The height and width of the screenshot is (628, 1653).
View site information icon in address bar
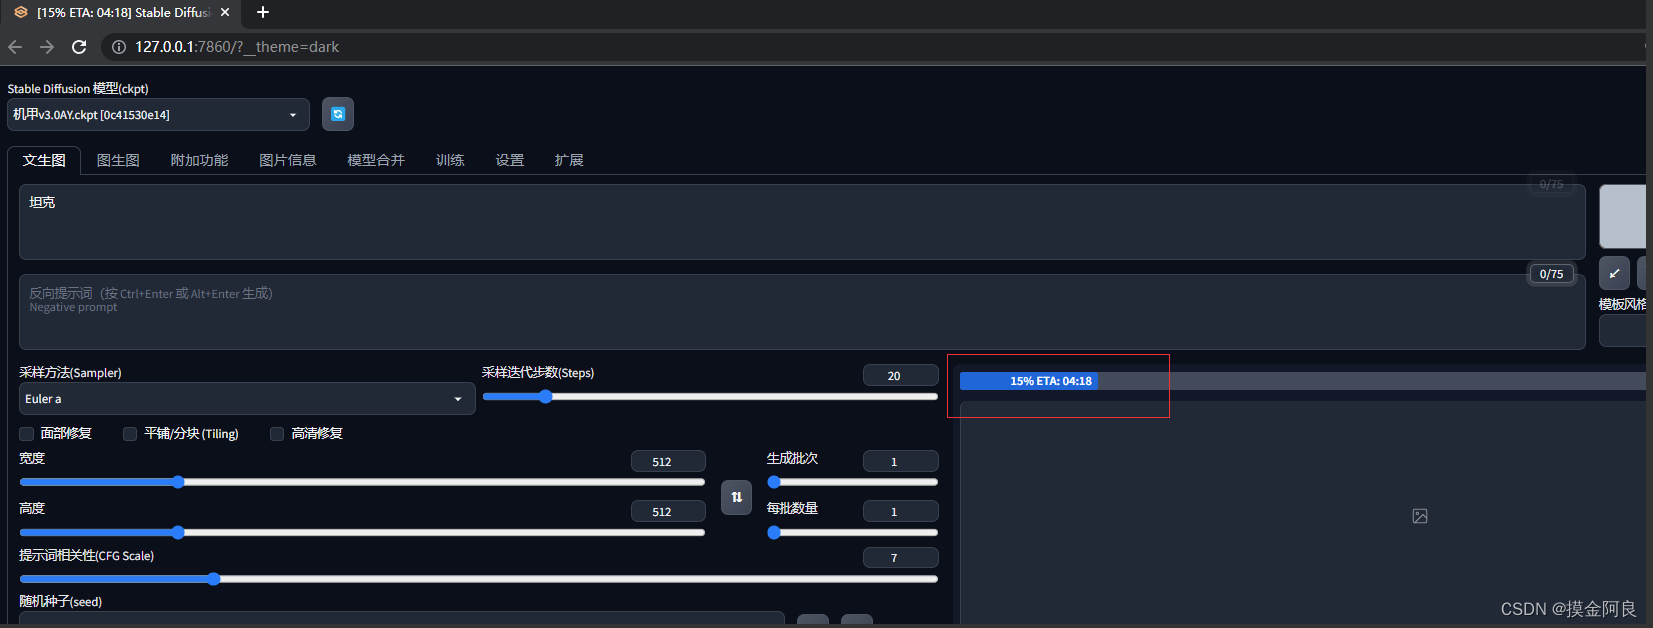(119, 47)
